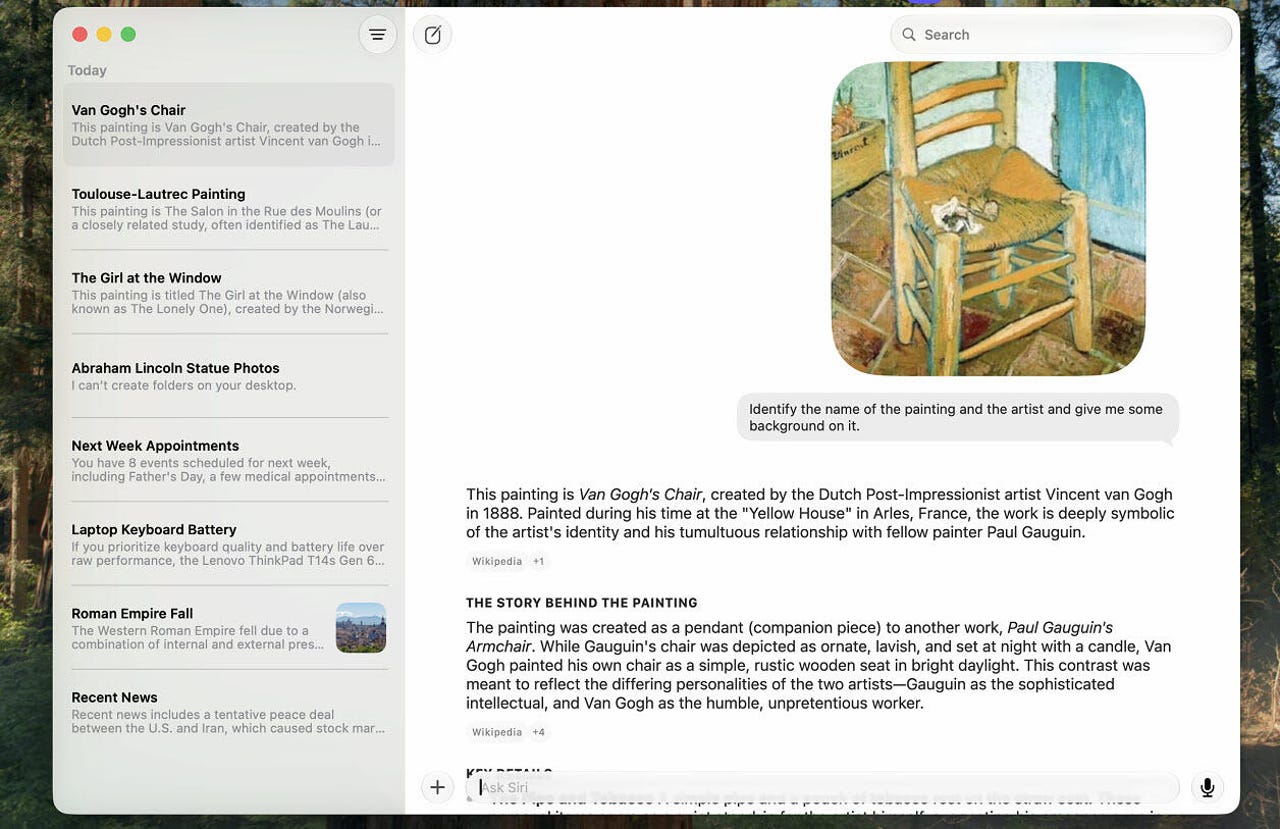Open the Toulouse-Lautrec Painting conversation
Viewport: 1280px width, 829px height.
tap(229, 208)
